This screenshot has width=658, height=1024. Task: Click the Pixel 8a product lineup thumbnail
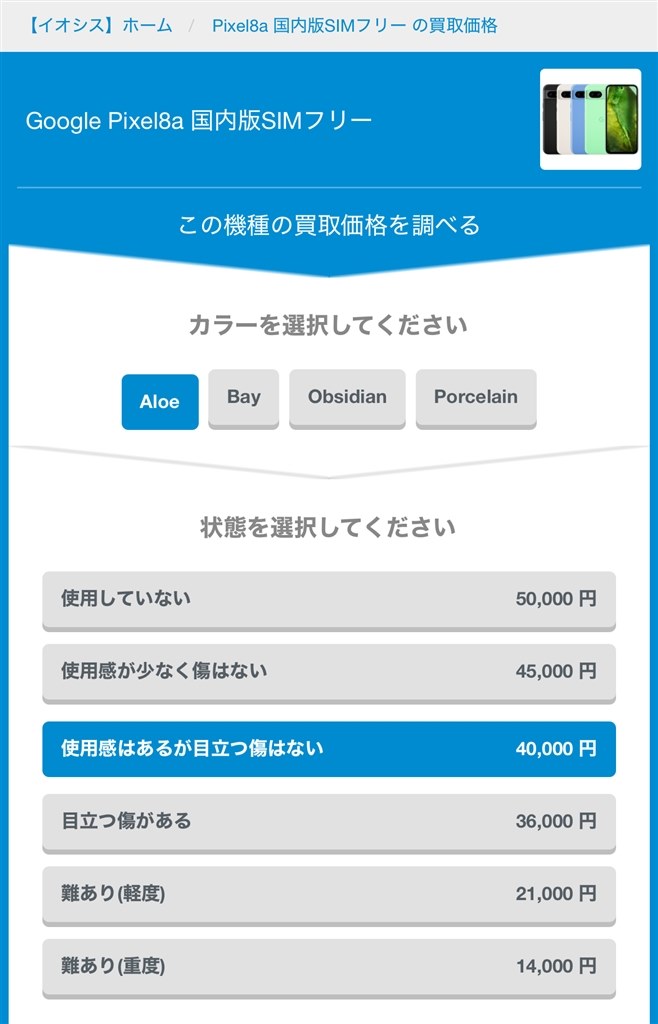(x=590, y=117)
